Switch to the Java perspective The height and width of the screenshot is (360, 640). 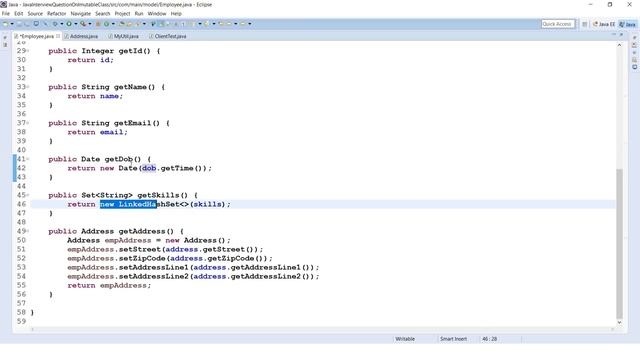point(627,24)
